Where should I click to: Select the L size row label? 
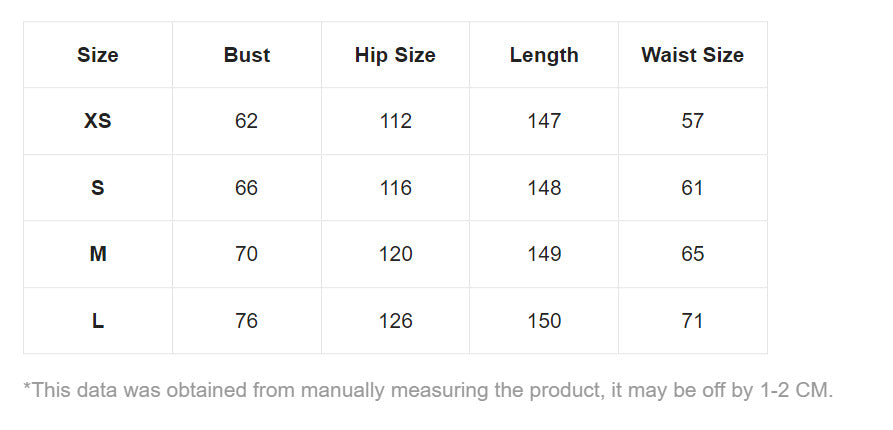pos(98,321)
